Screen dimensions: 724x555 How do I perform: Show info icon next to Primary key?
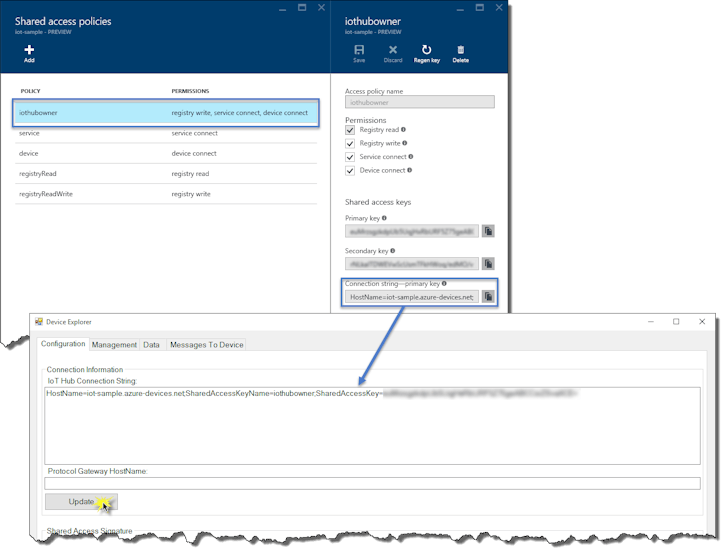click(x=384, y=218)
